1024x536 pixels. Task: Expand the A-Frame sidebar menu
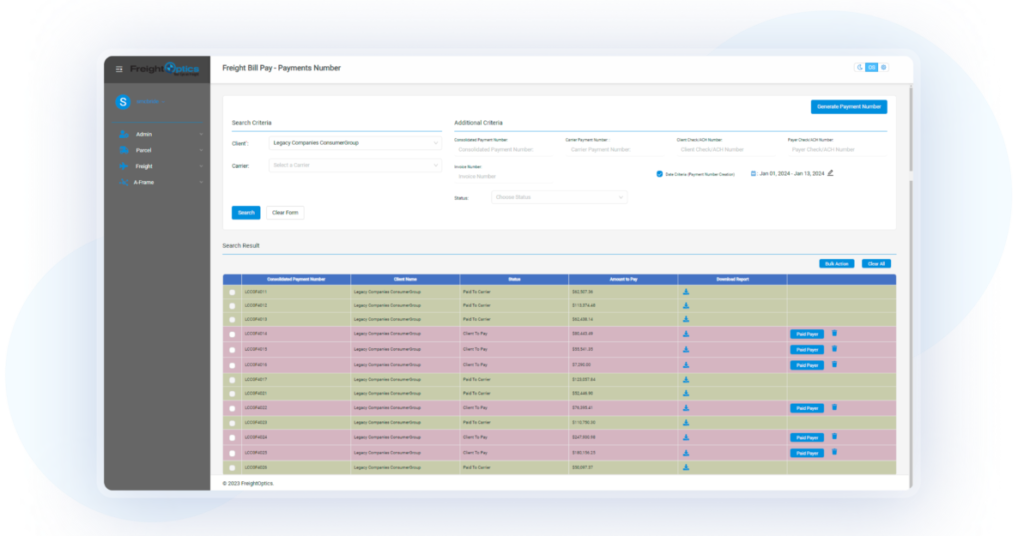click(160, 183)
